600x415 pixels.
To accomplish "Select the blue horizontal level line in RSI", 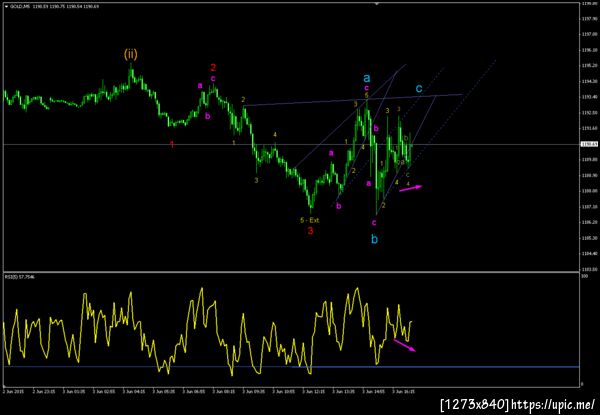I will pyautogui.click(x=291, y=367).
